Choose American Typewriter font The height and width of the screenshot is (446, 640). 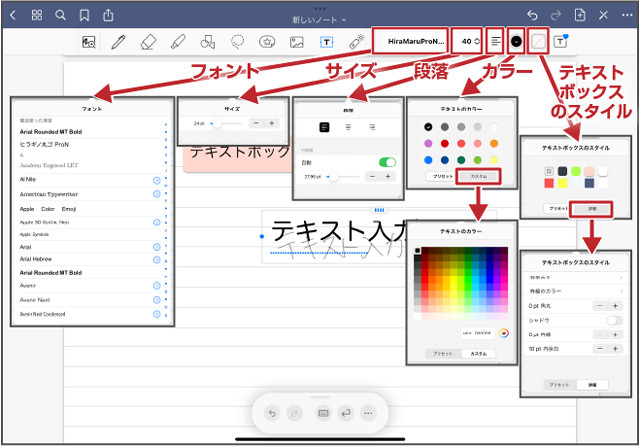48,193
